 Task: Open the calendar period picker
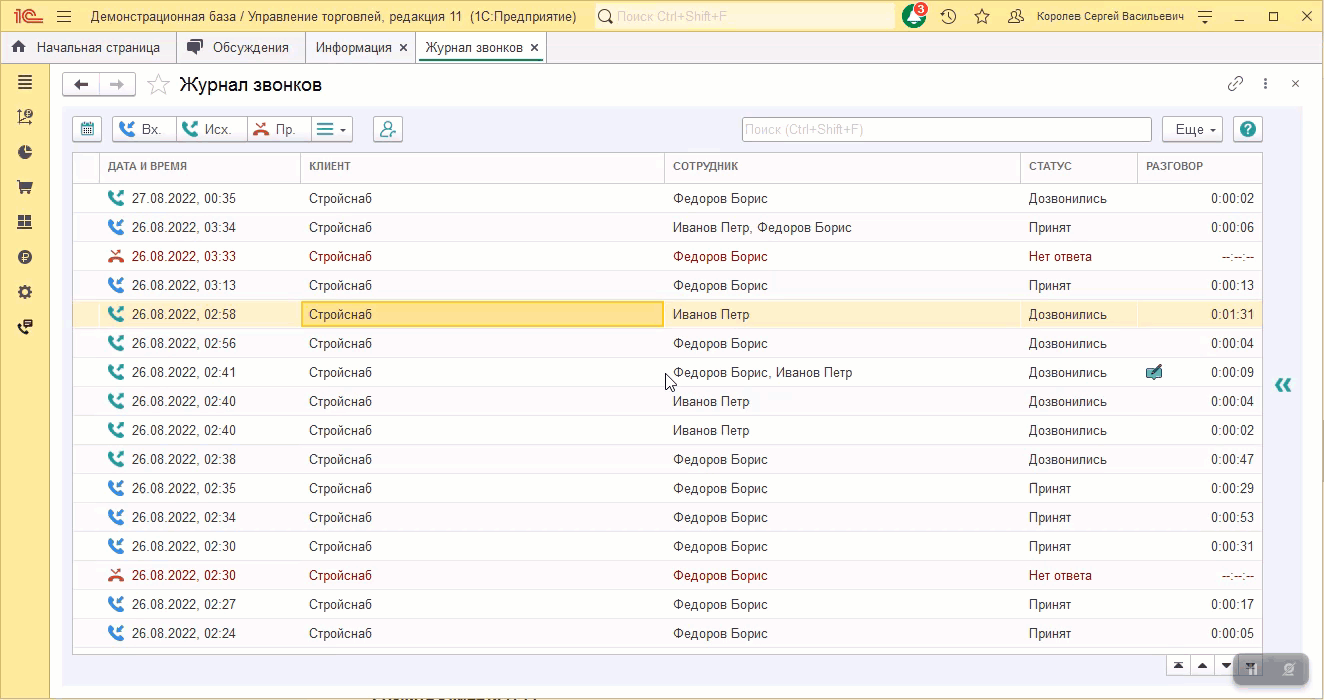click(87, 129)
